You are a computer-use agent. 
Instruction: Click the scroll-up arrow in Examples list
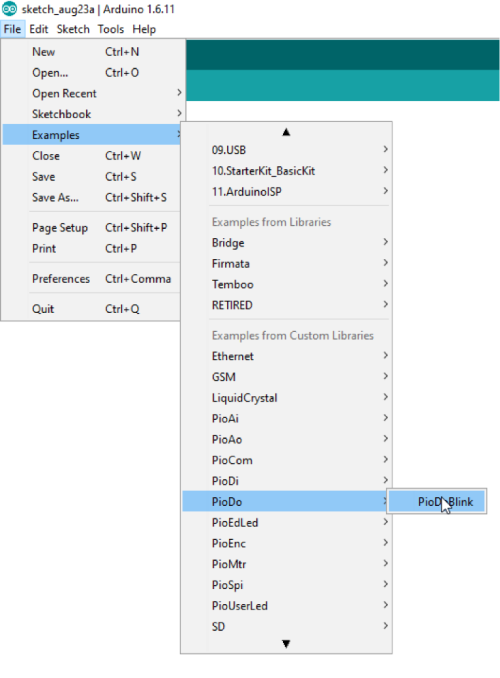286,132
